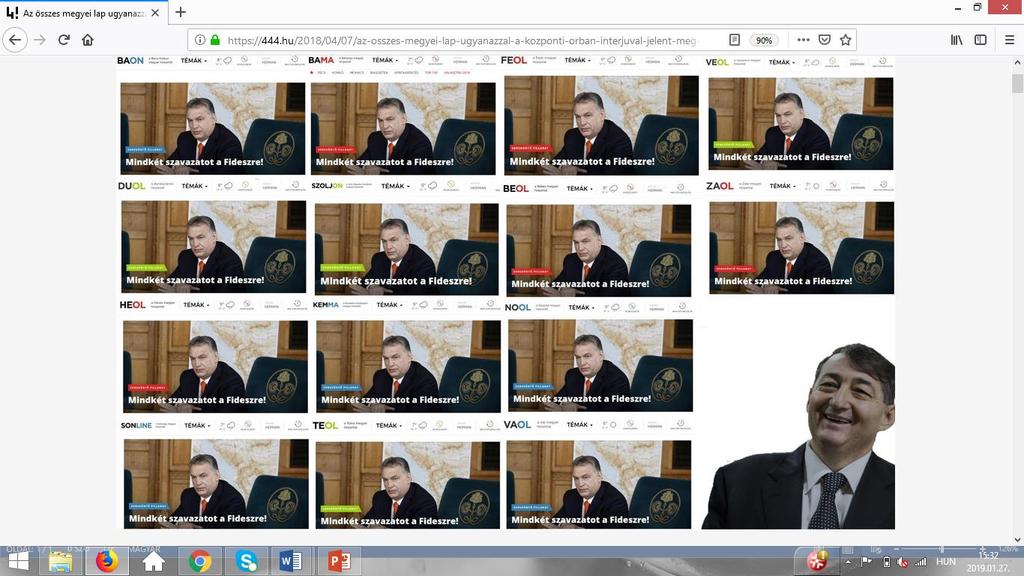Expand the TÉMÁK dropdown beside VEOL logo
The width and height of the screenshot is (1024, 576).
pos(782,63)
